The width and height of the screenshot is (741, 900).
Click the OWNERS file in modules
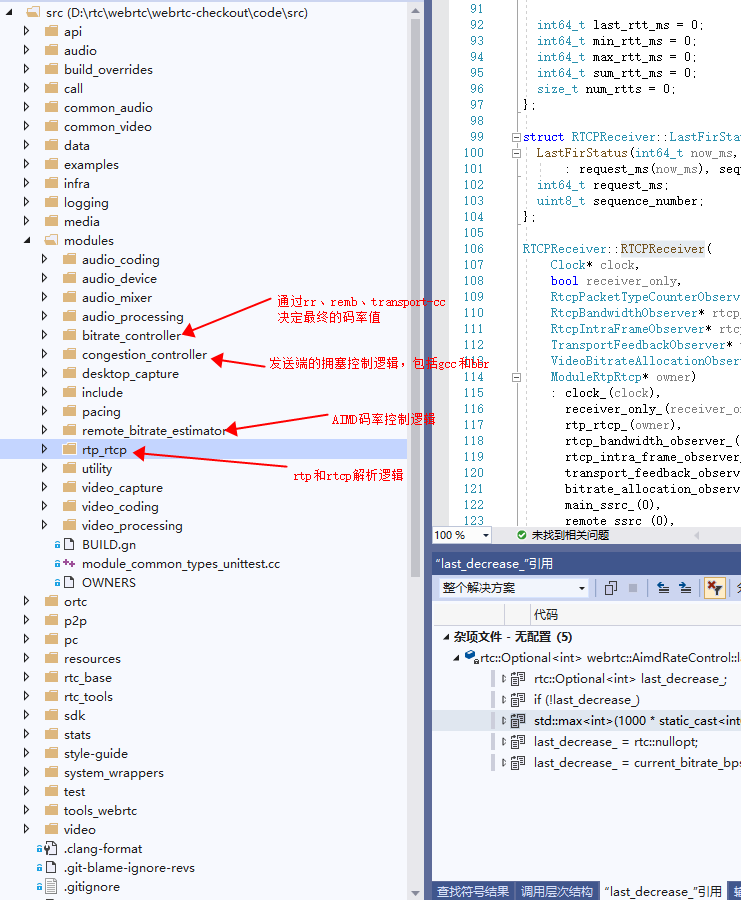(x=108, y=583)
